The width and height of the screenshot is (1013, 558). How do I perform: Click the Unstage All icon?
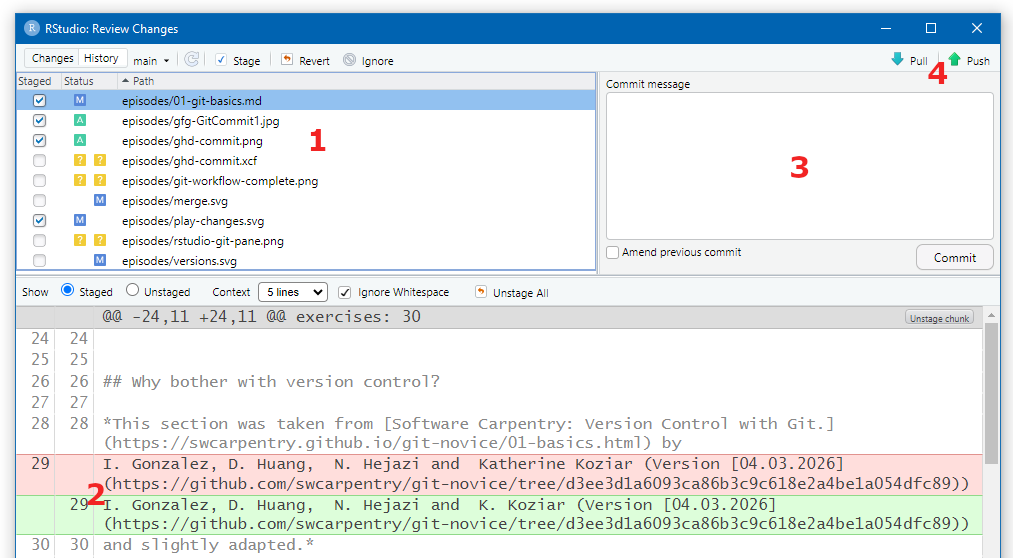(x=481, y=291)
